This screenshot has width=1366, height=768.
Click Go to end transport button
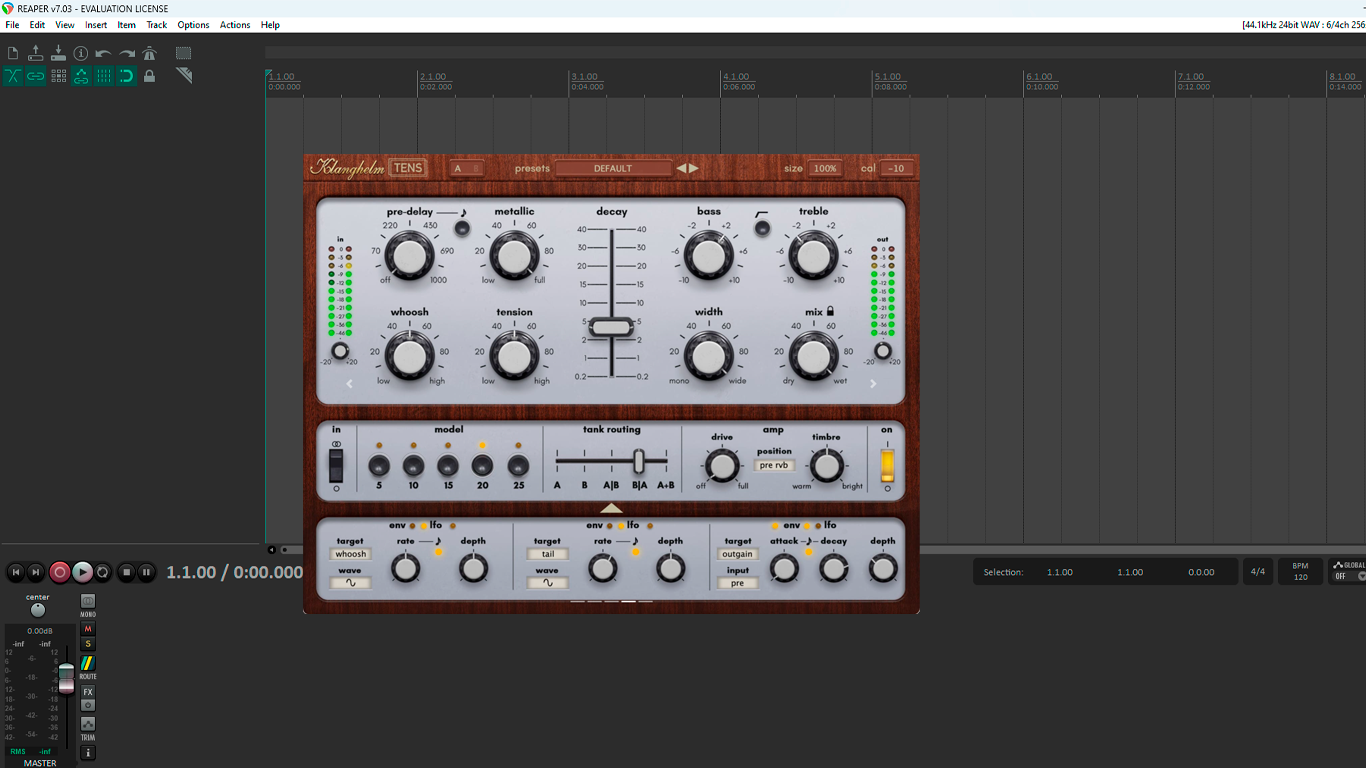click(36, 572)
